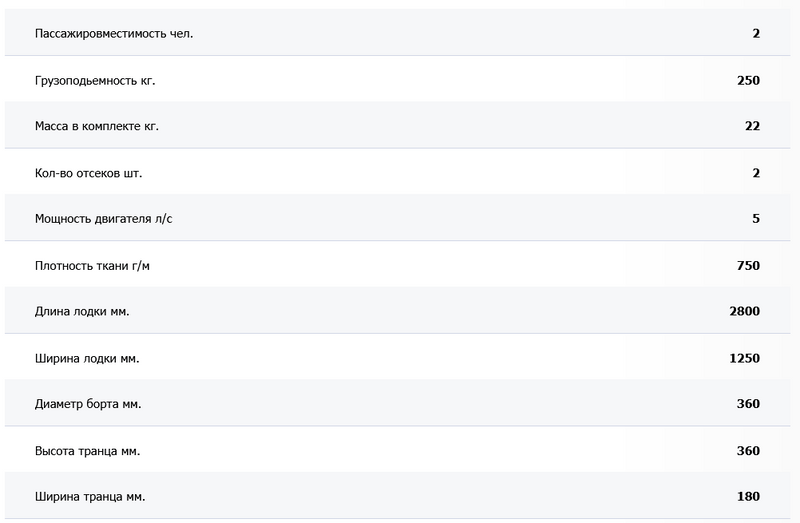The width and height of the screenshot is (800, 523).
Task: Select the fabric density value 750
Action: click(x=748, y=266)
